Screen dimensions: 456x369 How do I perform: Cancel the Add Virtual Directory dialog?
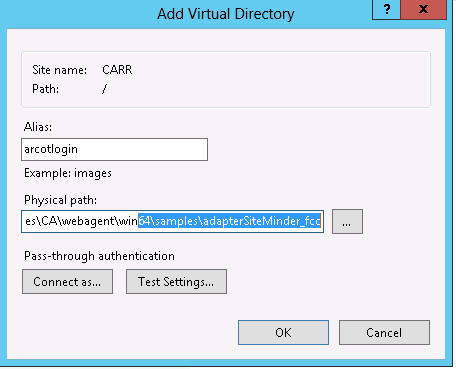click(x=384, y=332)
